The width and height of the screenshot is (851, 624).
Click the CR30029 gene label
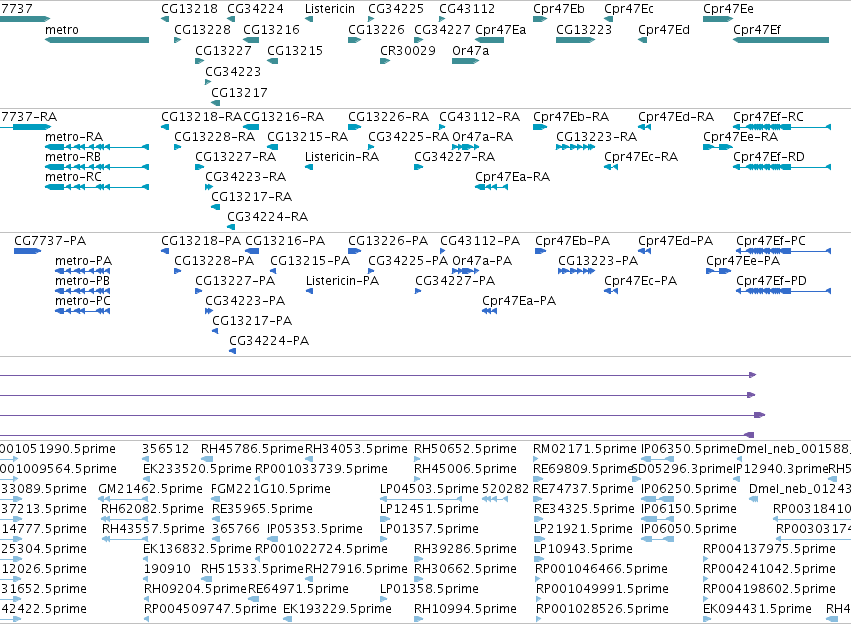point(408,50)
